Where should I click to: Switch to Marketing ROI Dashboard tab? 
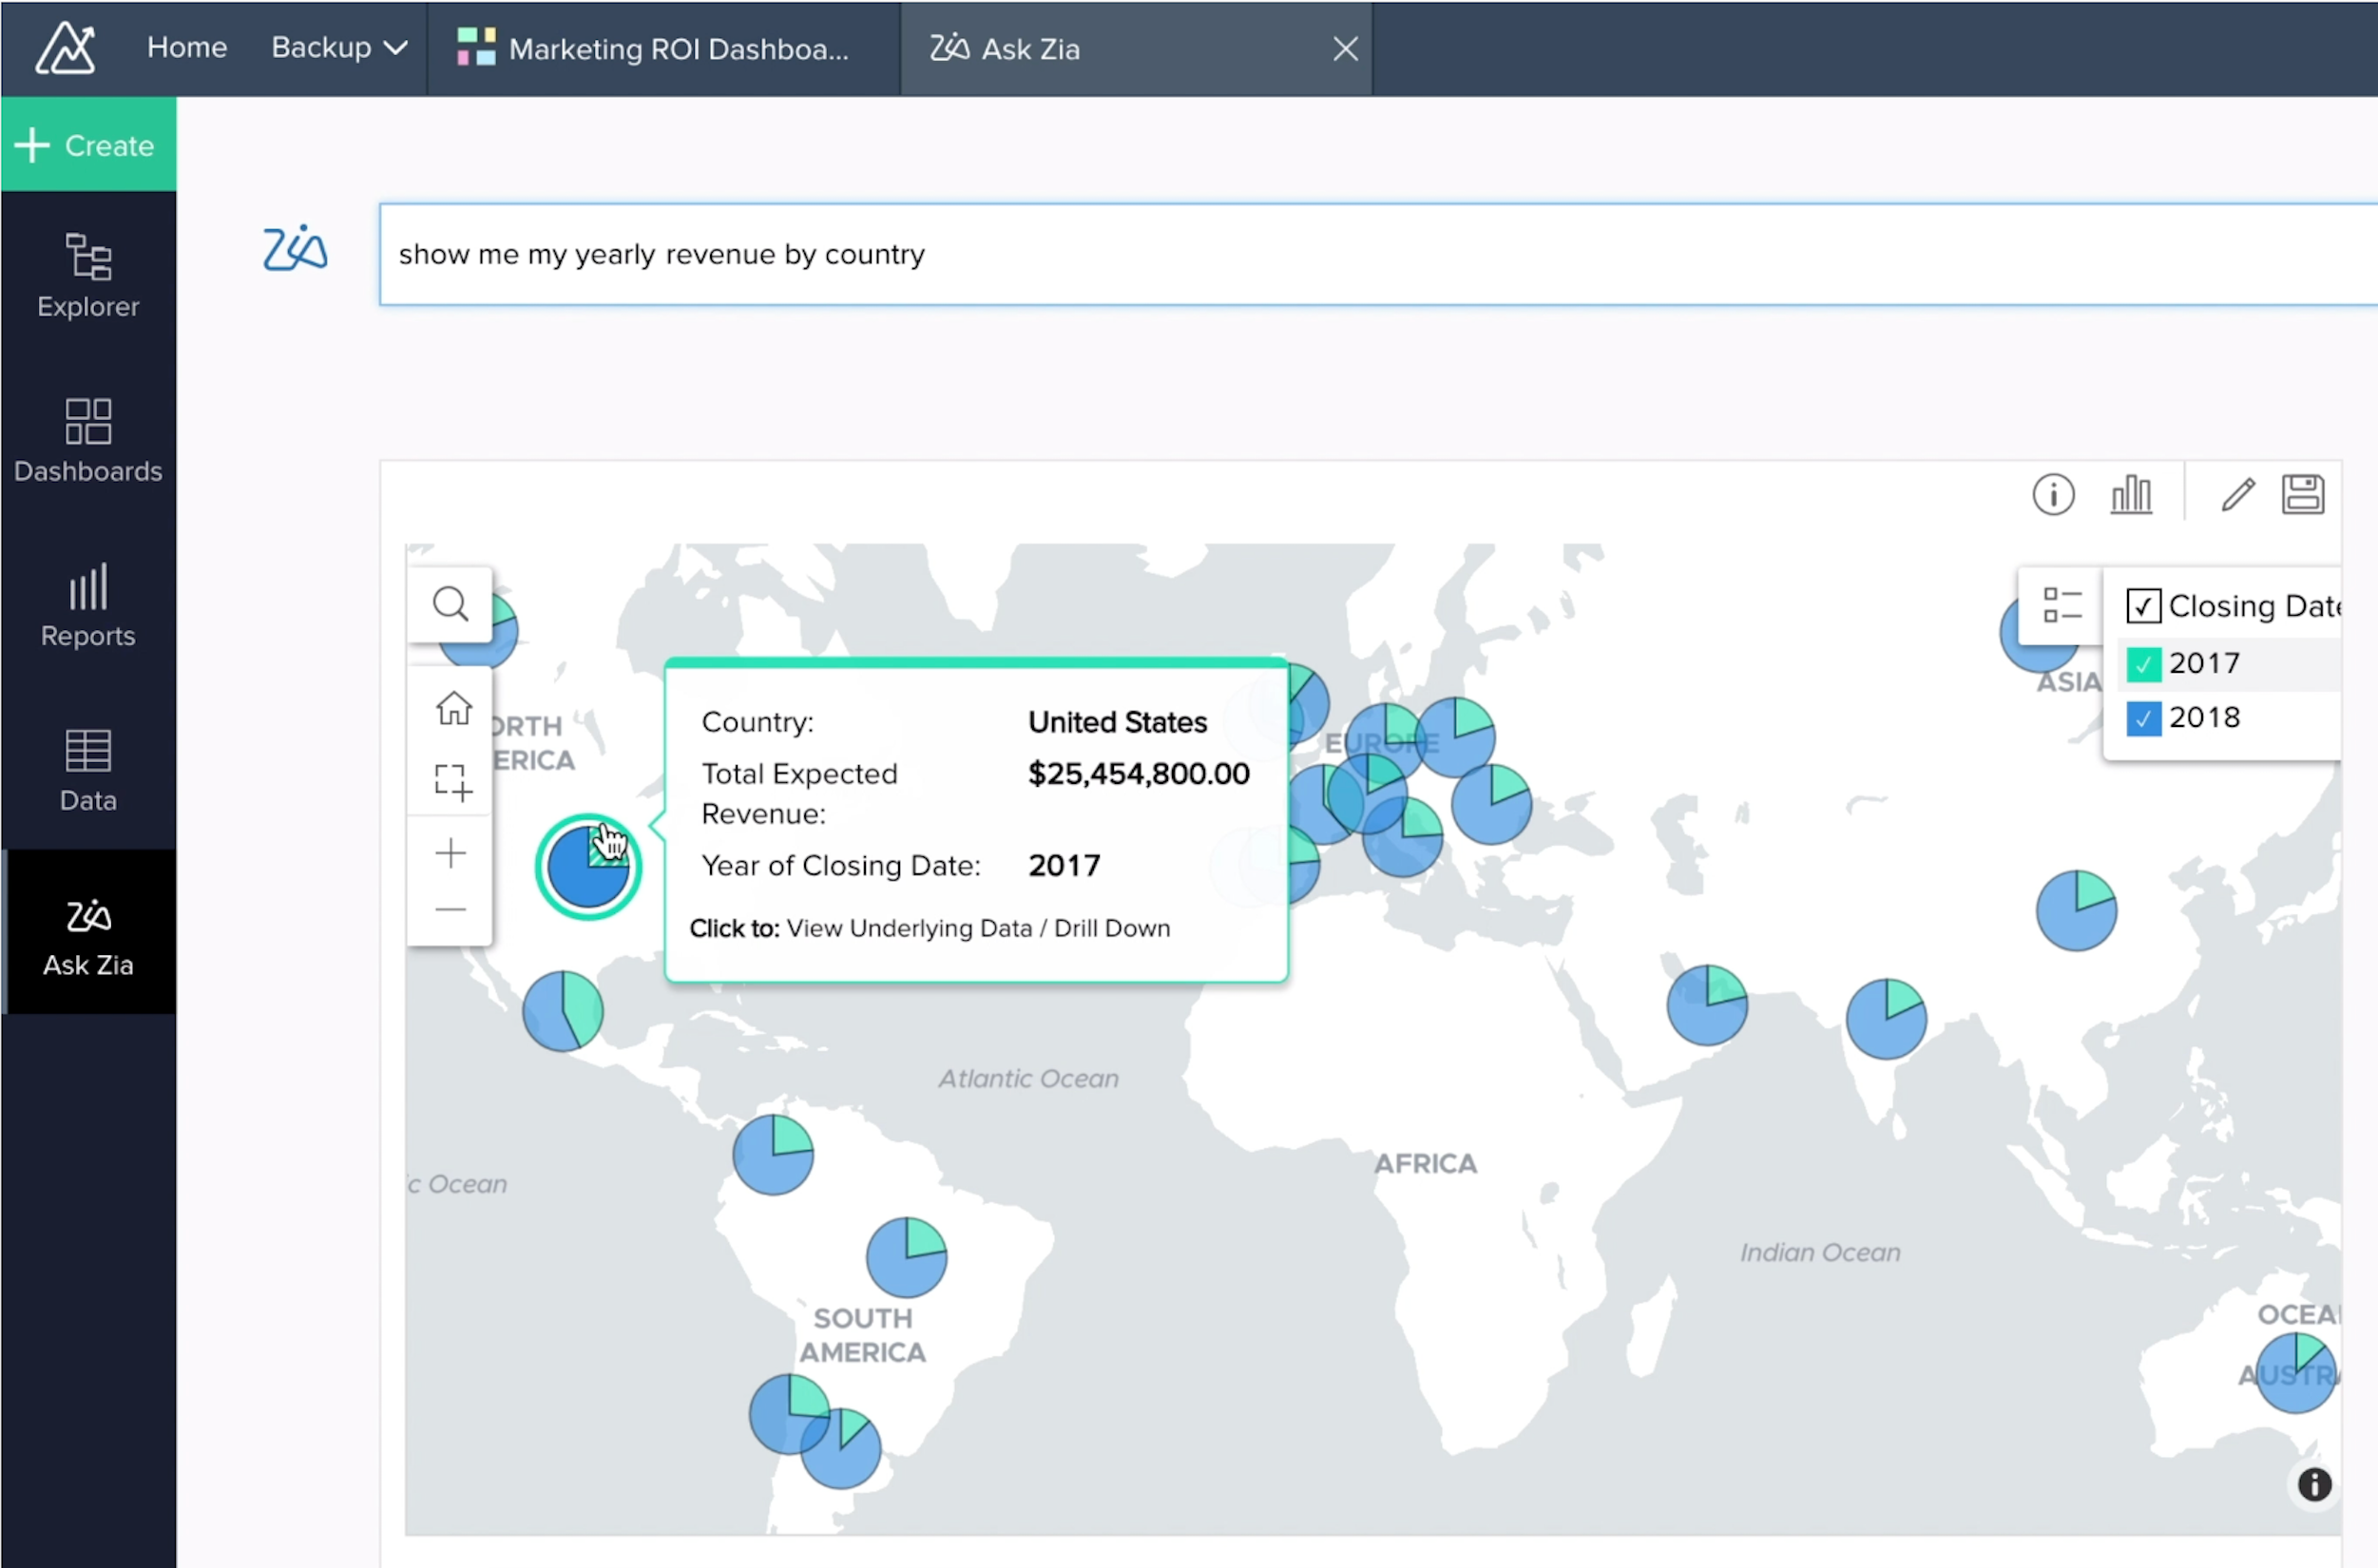coord(663,49)
